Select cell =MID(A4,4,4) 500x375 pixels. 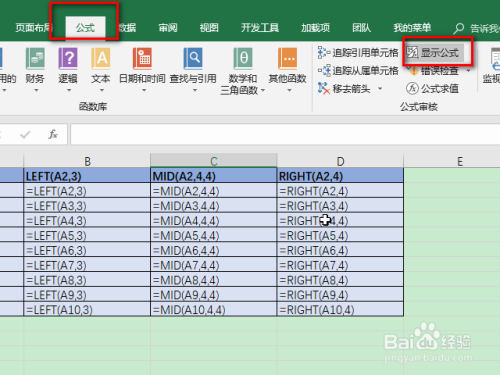(214, 220)
